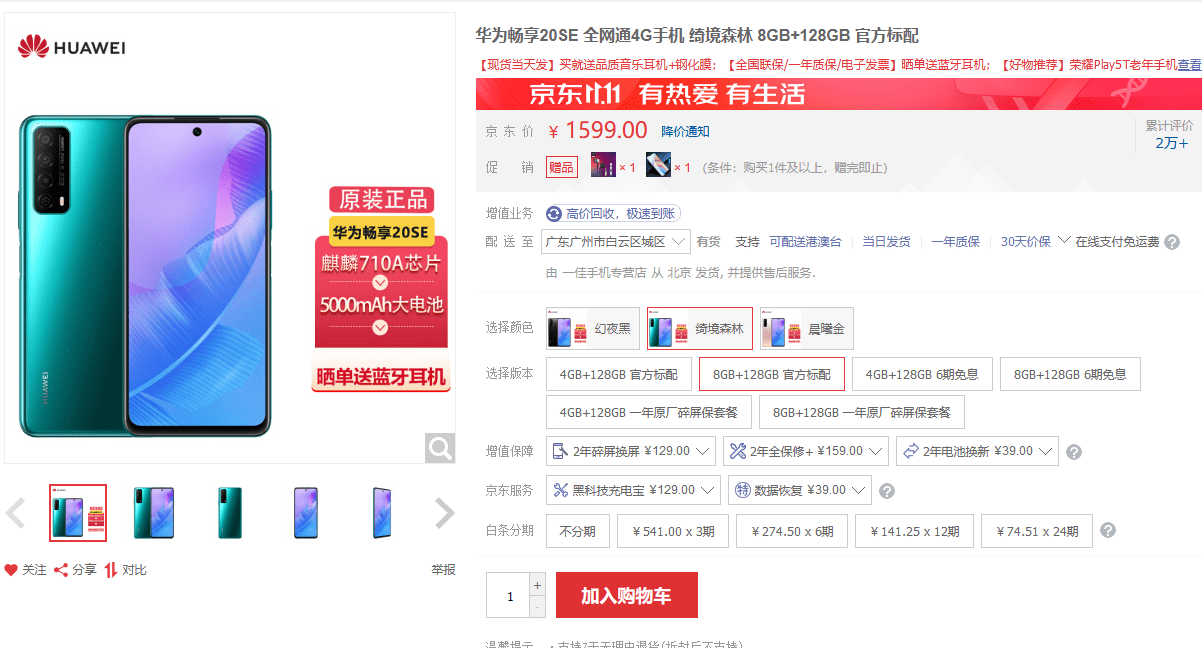The width and height of the screenshot is (1202, 648).
Task: Click the 对比 compare icon
Action: pos(111,570)
